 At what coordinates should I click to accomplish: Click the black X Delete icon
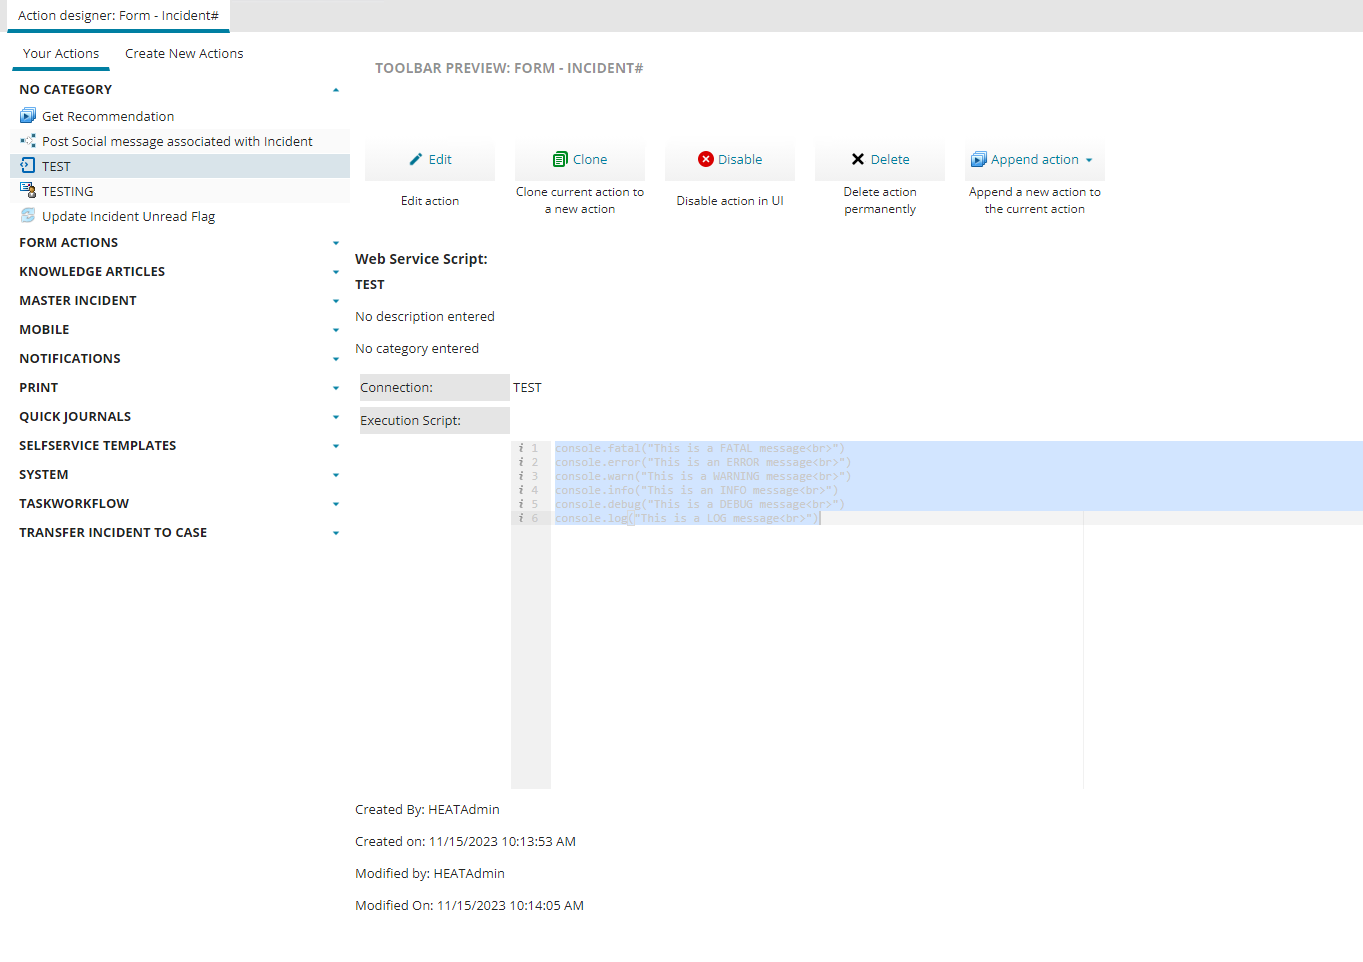click(x=858, y=160)
